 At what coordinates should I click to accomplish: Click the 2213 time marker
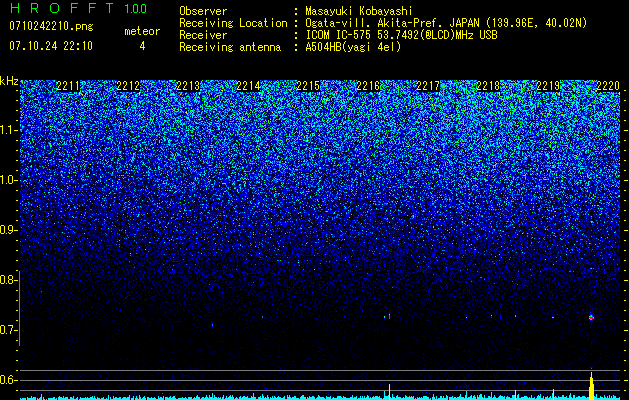(188, 86)
